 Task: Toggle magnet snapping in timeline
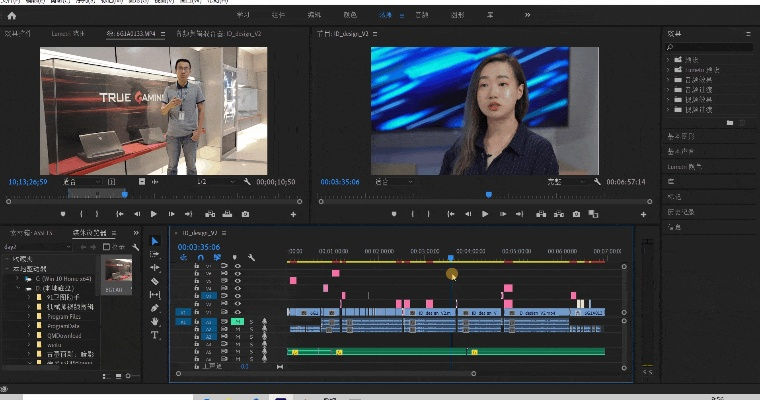200,258
